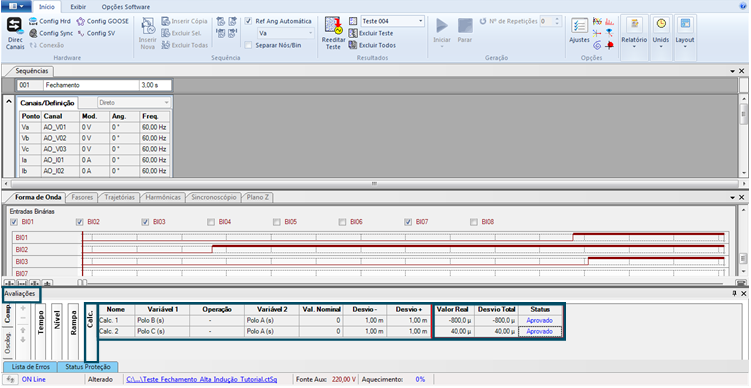751x388 pixels.
Task: Click Aprovado status for Calc. 2
Action: (x=540, y=331)
